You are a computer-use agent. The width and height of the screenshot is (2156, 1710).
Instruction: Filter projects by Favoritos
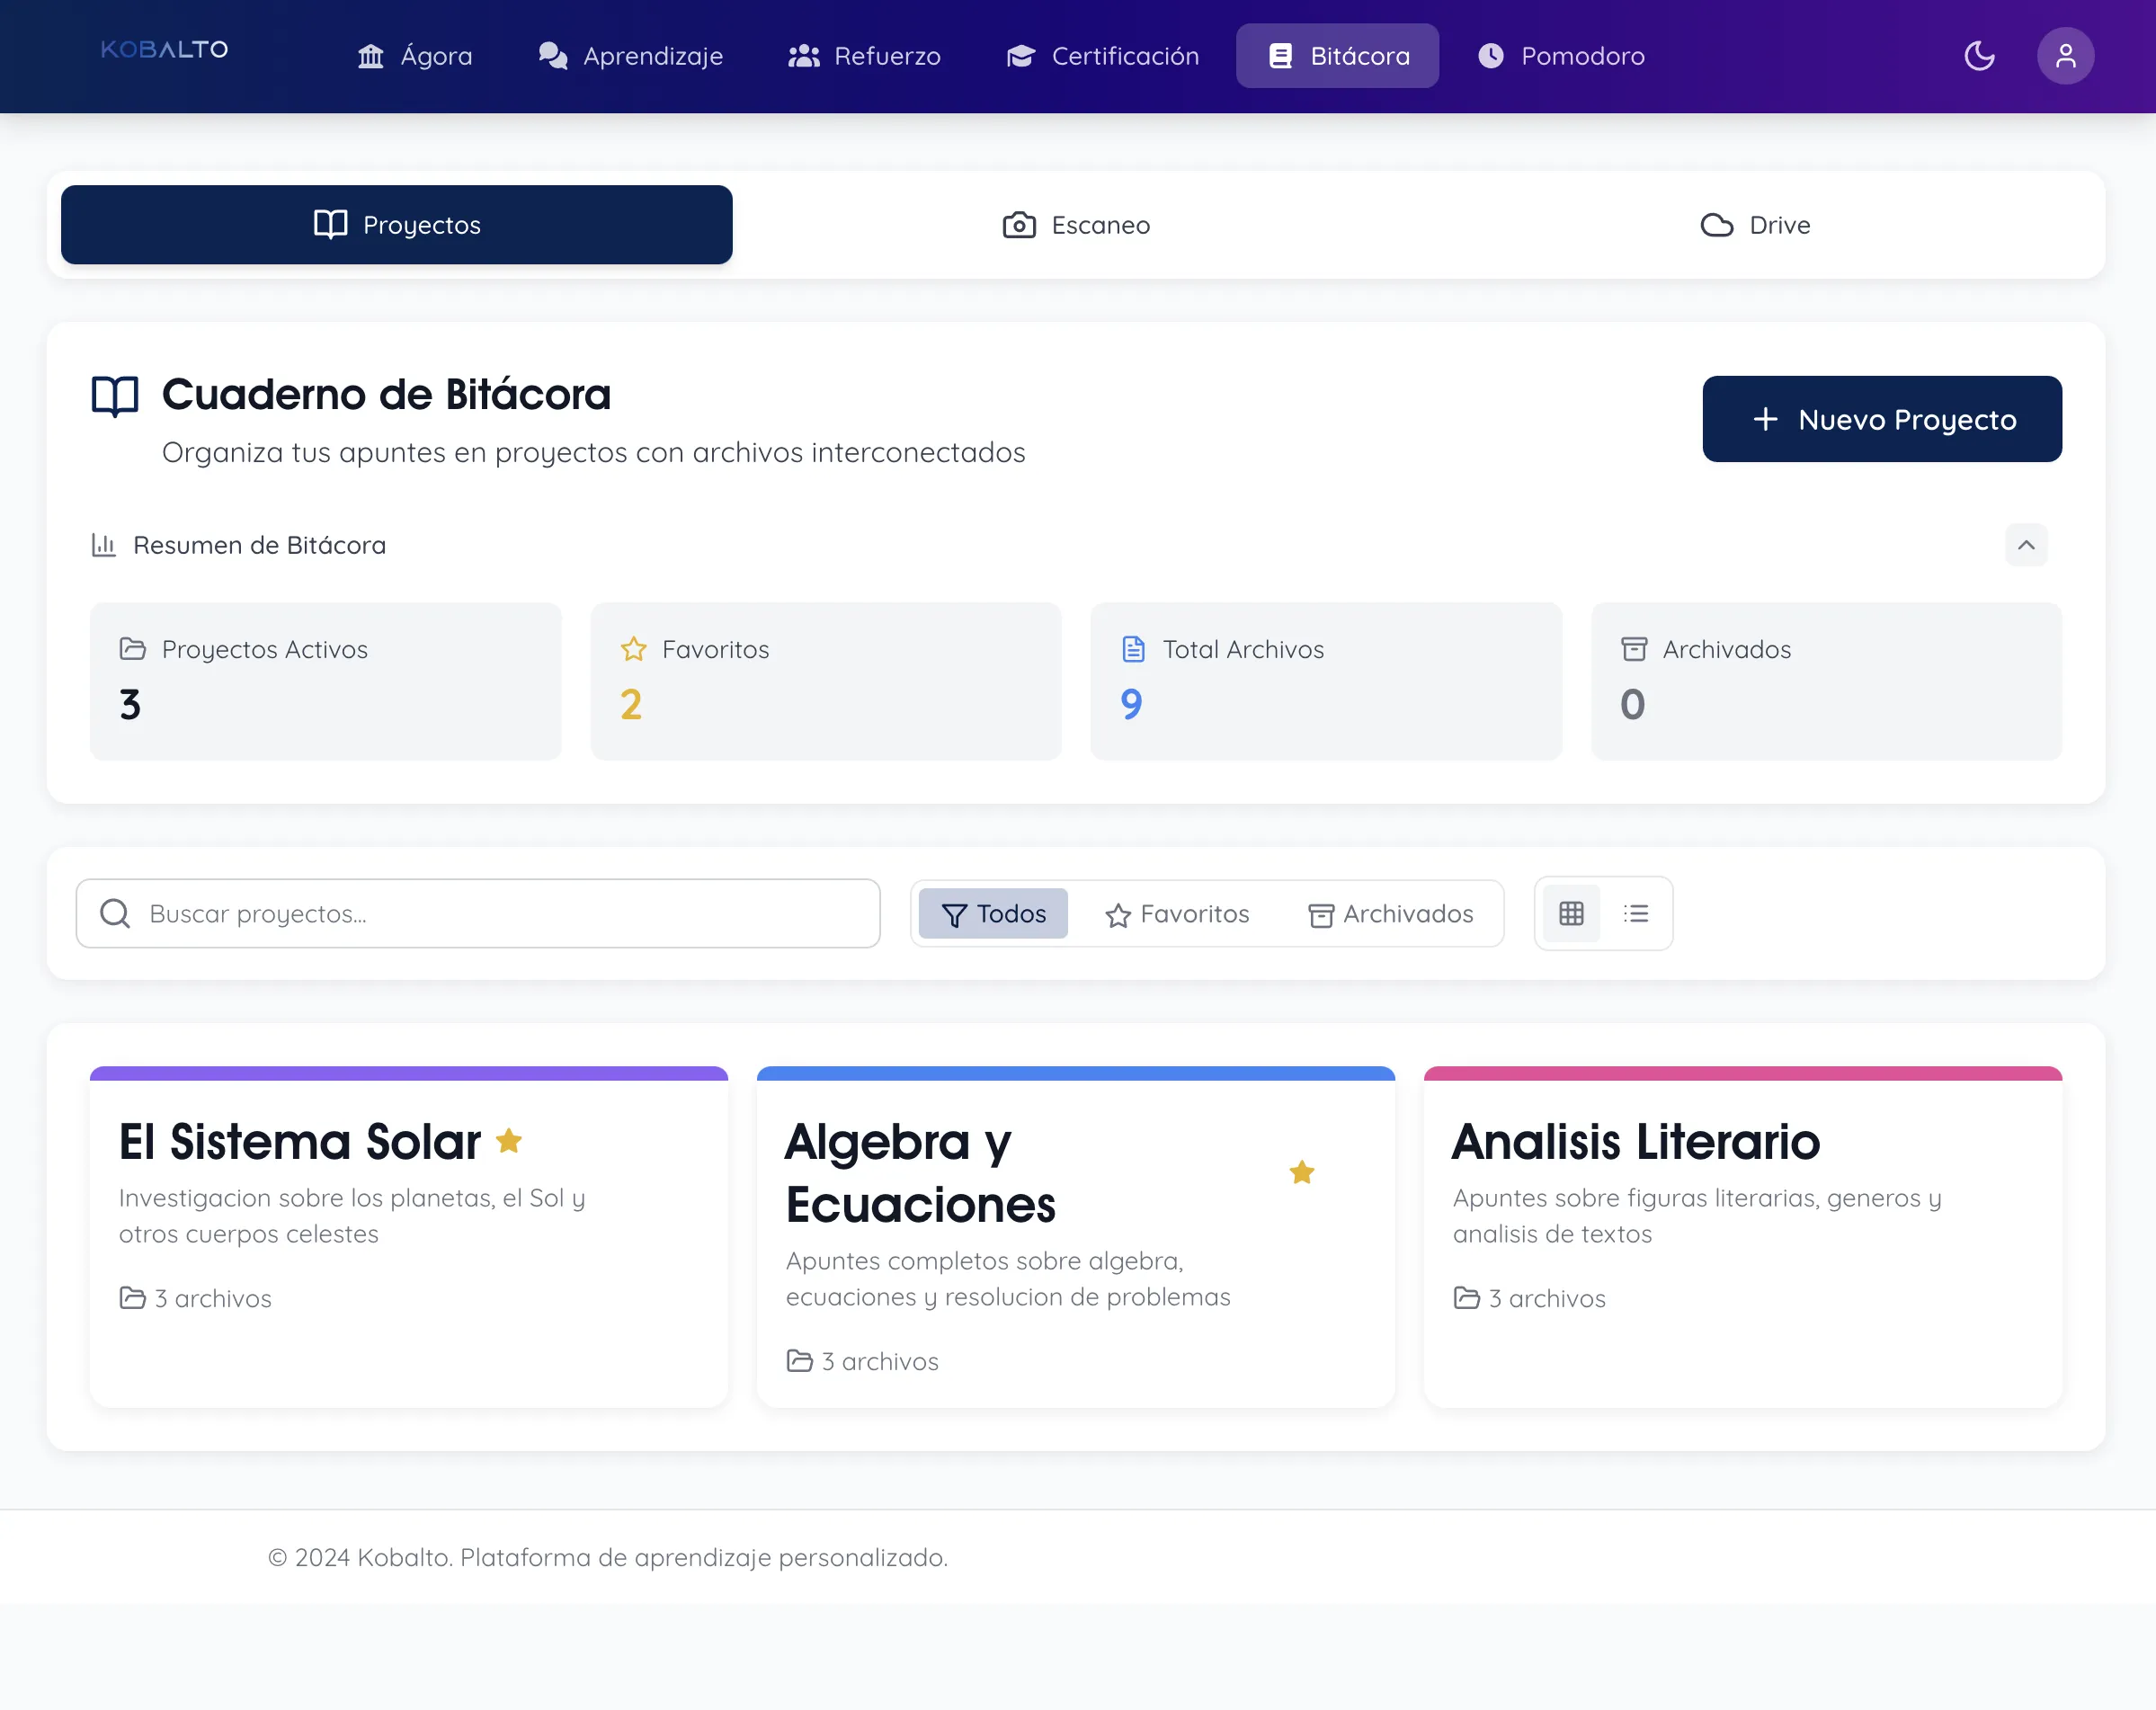[x=1177, y=914]
